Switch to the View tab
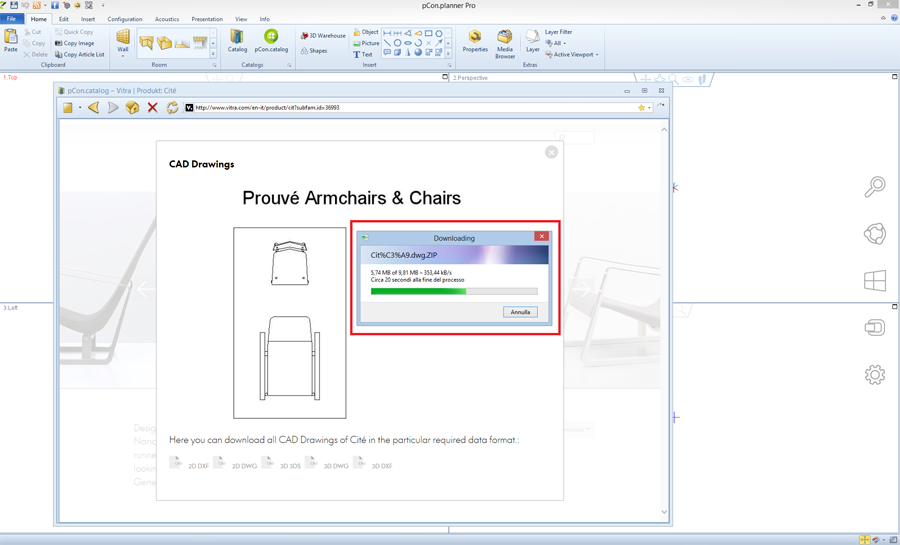The height and width of the screenshot is (545, 900). click(241, 19)
